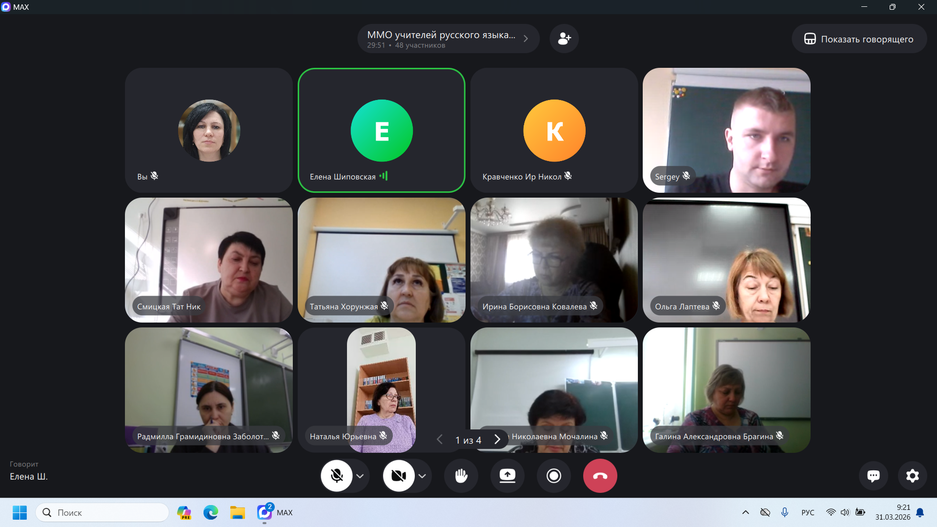937x527 pixels.
Task: Go to previous page of participants
Action: point(440,440)
